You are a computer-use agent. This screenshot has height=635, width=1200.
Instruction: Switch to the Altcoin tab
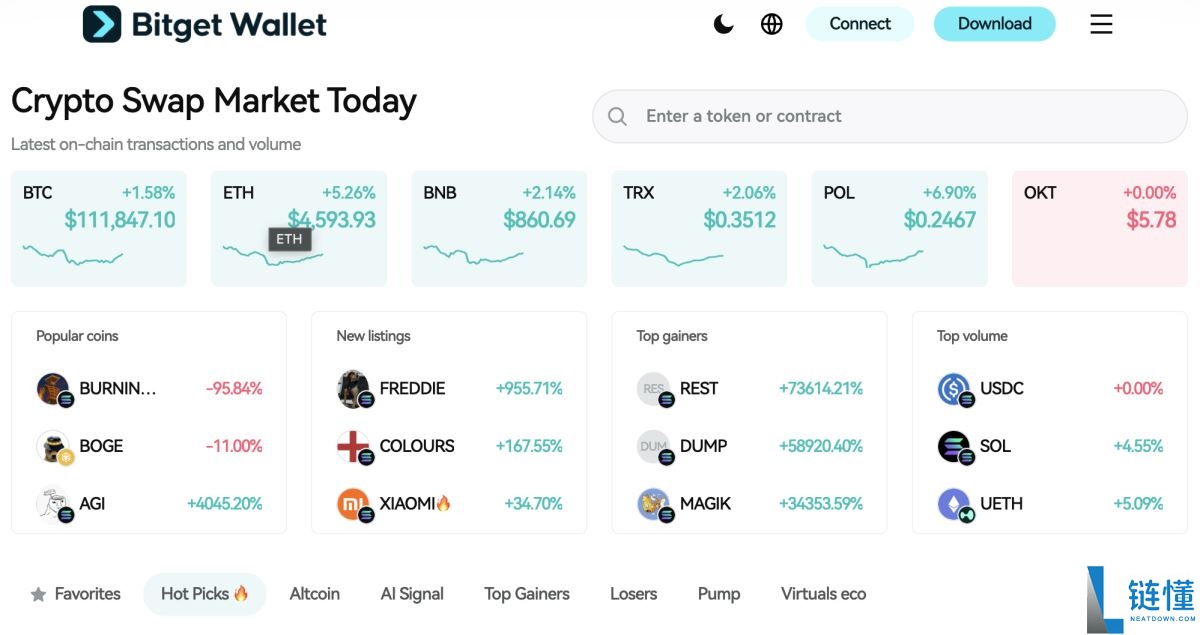[x=315, y=594]
